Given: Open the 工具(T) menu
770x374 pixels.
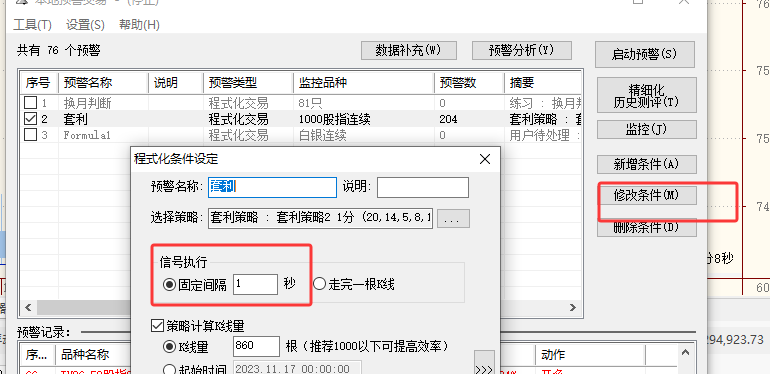Looking at the screenshot, I should (x=32, y=25).
